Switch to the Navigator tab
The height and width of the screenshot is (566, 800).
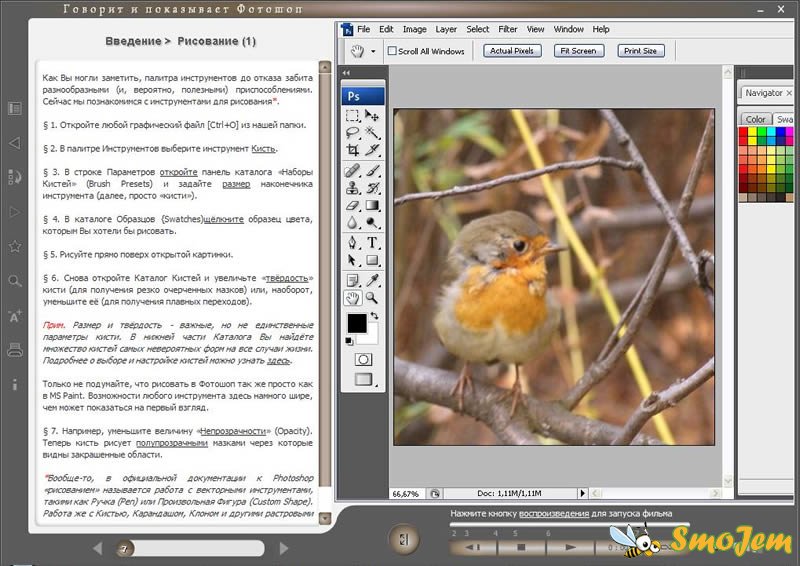[x=763, y=93]
